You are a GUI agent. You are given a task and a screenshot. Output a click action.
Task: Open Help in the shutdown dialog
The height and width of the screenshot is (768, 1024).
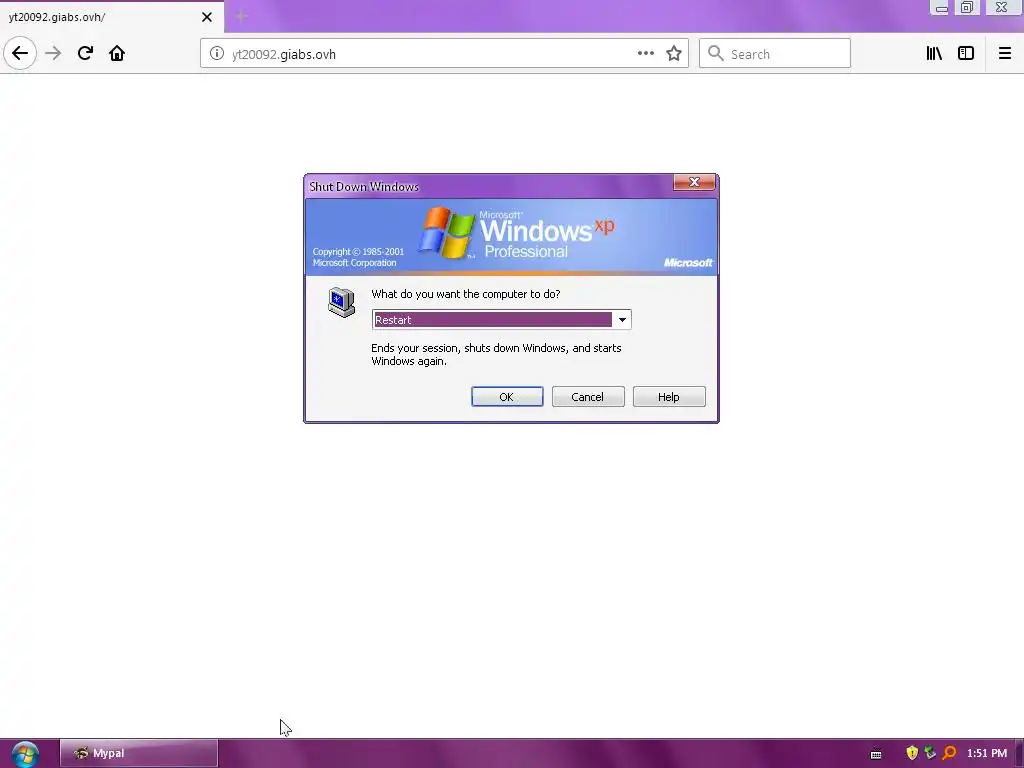pyautogui.click(x=669, y=397)
